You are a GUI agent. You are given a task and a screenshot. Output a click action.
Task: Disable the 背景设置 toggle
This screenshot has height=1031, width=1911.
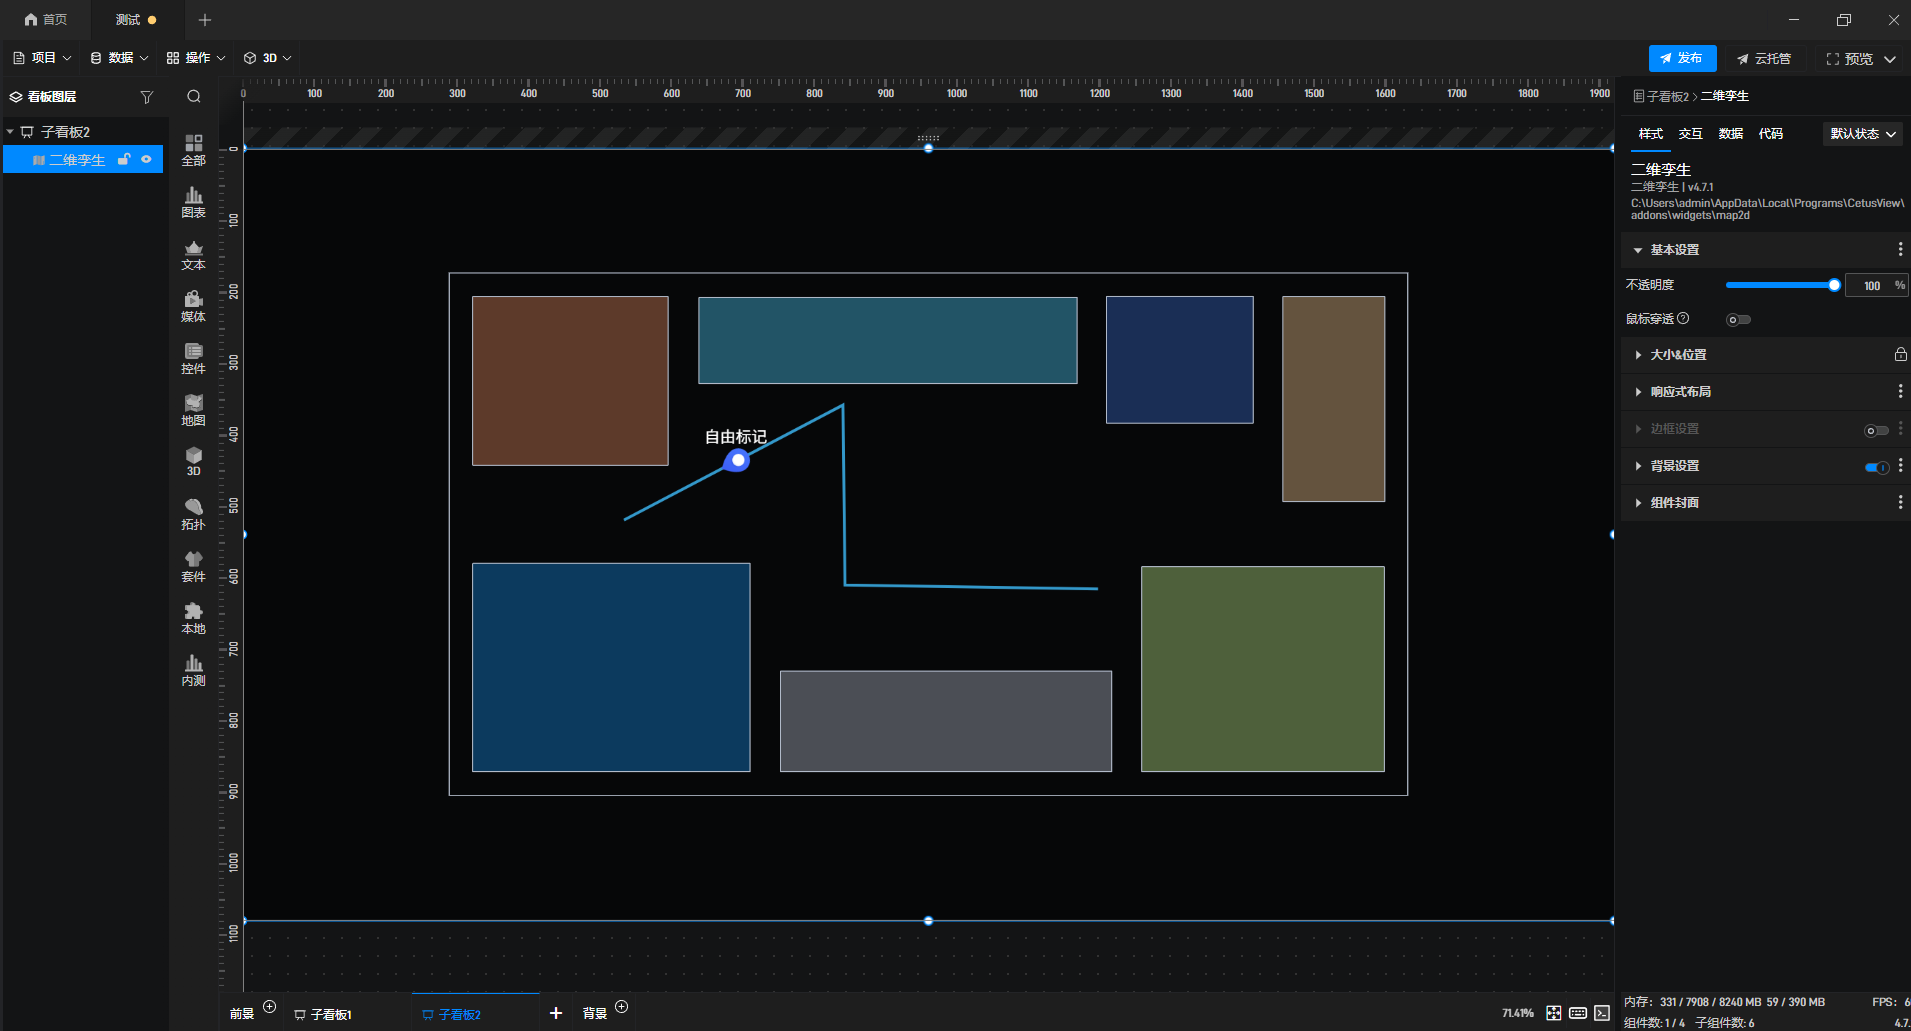[x=1876, y=467]
